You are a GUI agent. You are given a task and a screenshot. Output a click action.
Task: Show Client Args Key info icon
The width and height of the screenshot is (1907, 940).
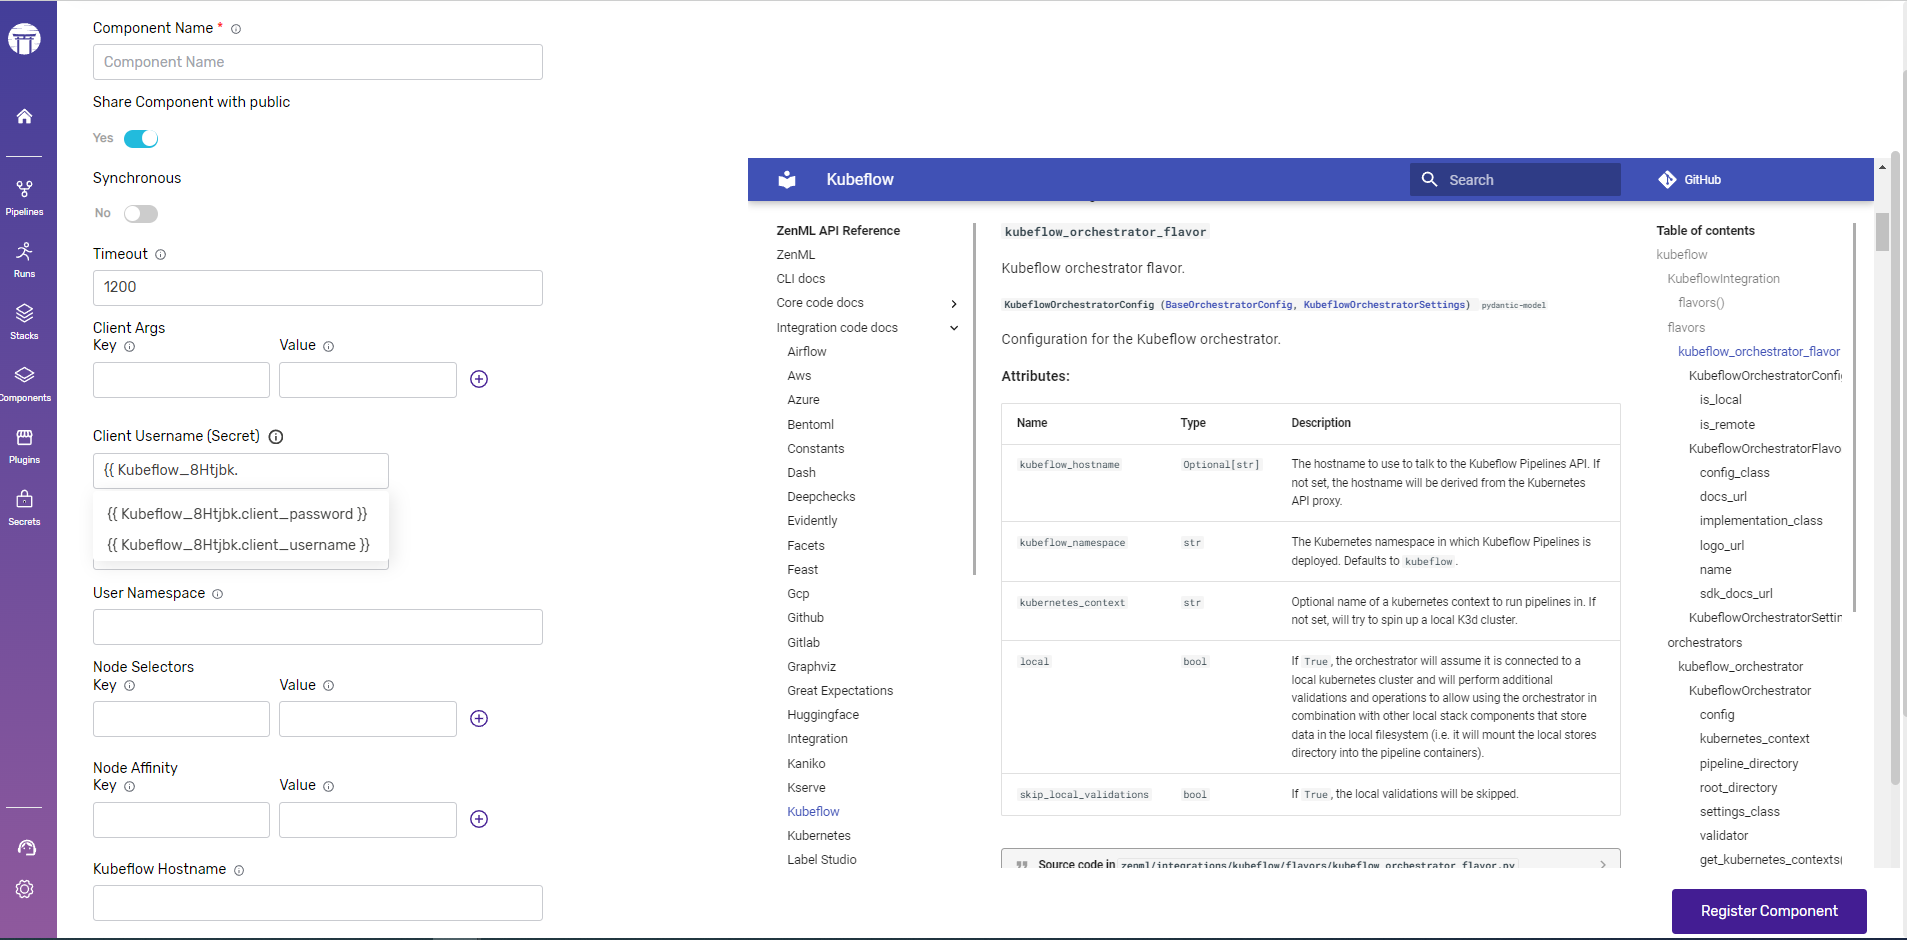(x=129, y=346)
